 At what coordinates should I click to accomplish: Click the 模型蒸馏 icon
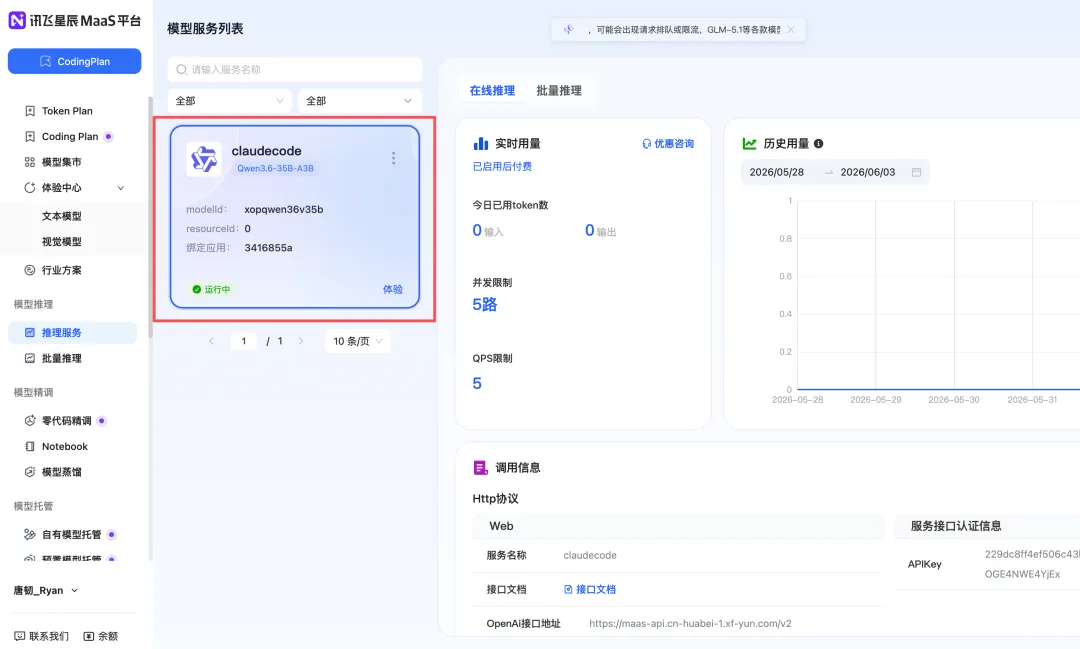click(x=30, y=472)
